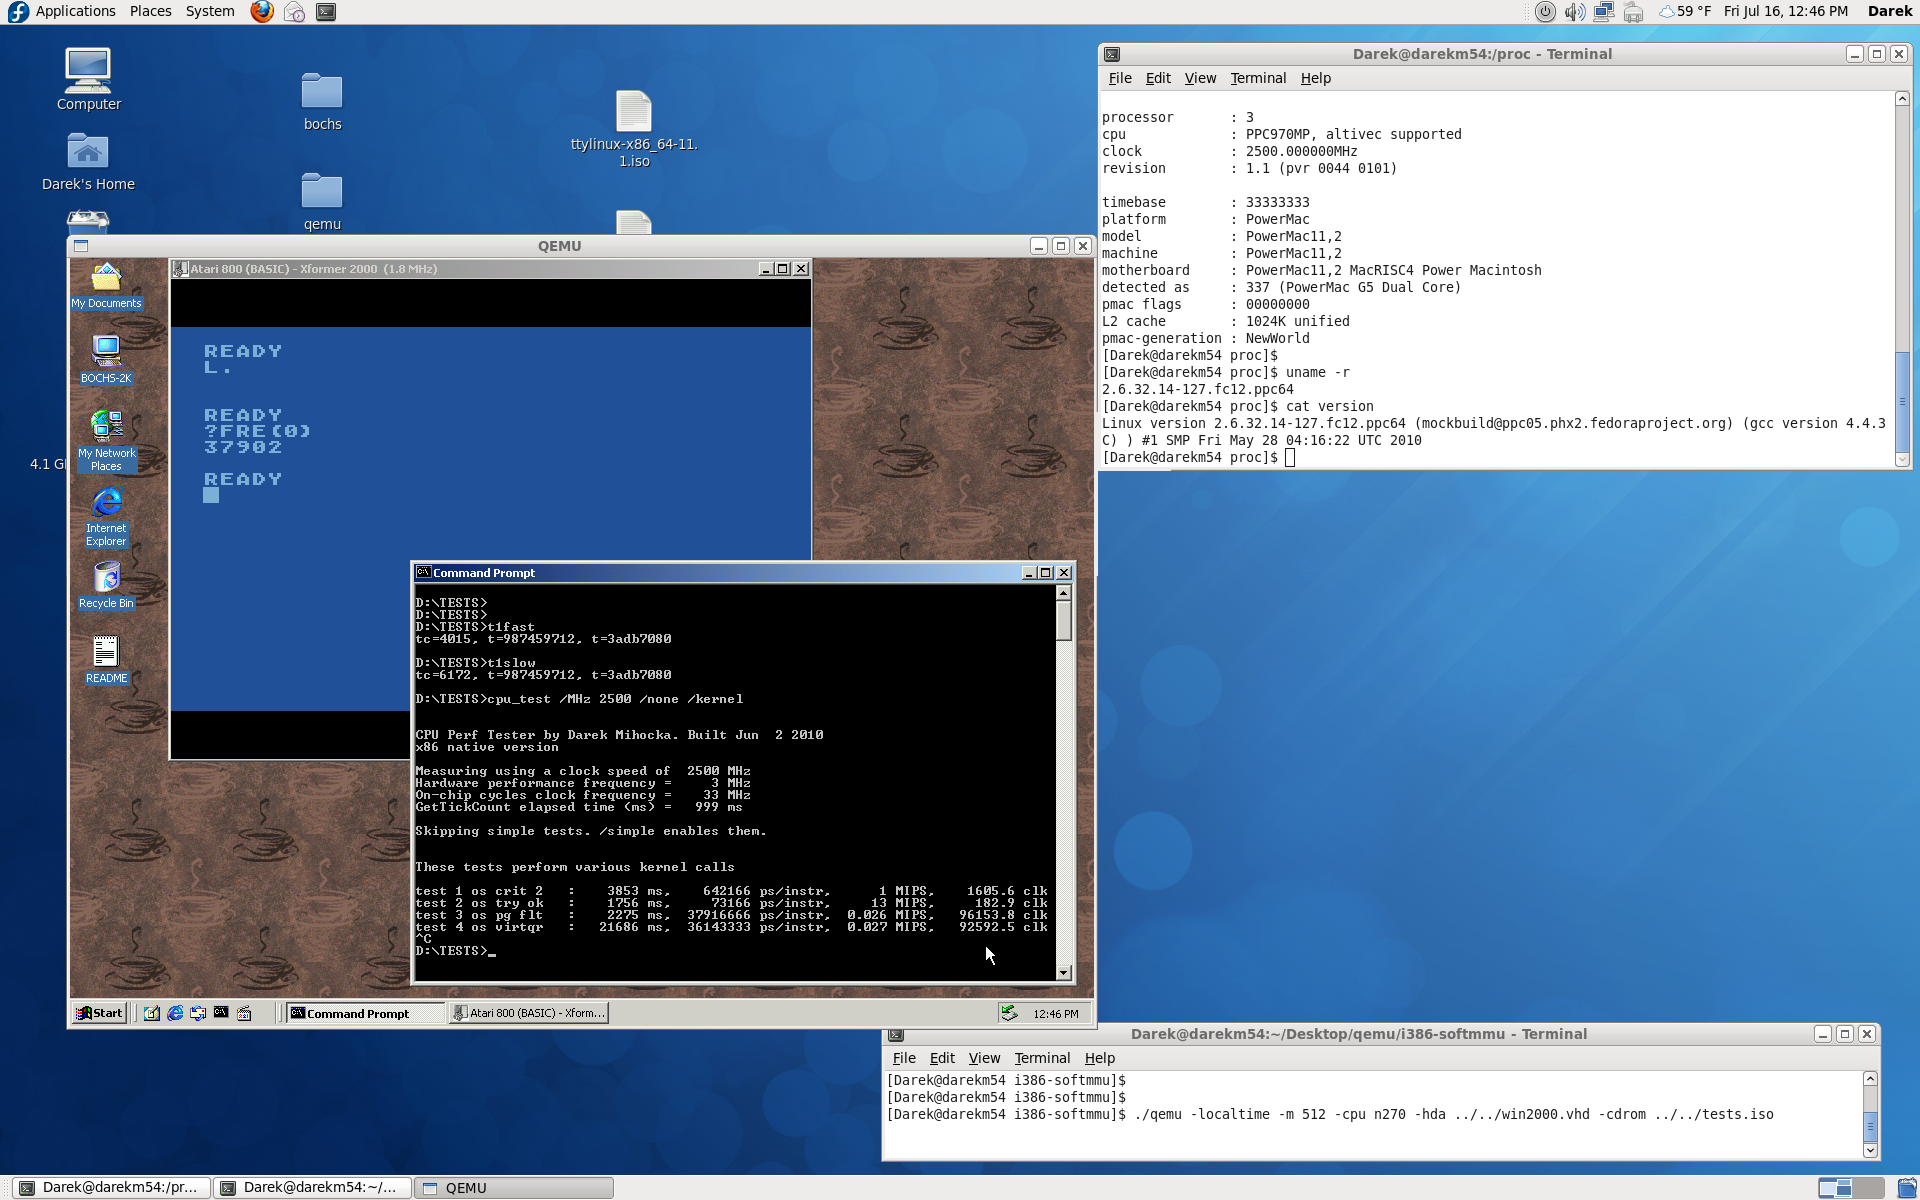Launch Firefox from the top panel

click(x=262, y=12)
